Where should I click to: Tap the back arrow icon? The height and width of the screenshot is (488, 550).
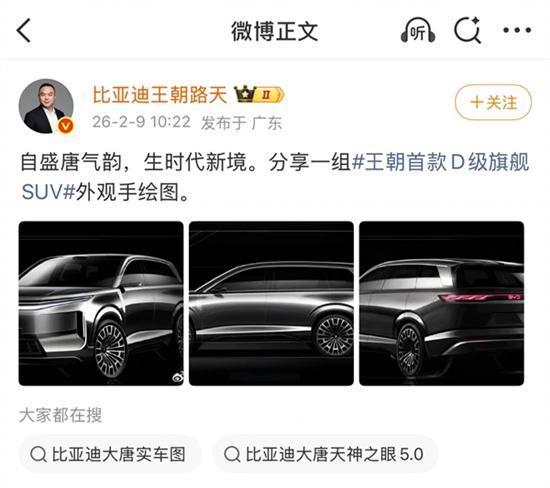point(24,31)
